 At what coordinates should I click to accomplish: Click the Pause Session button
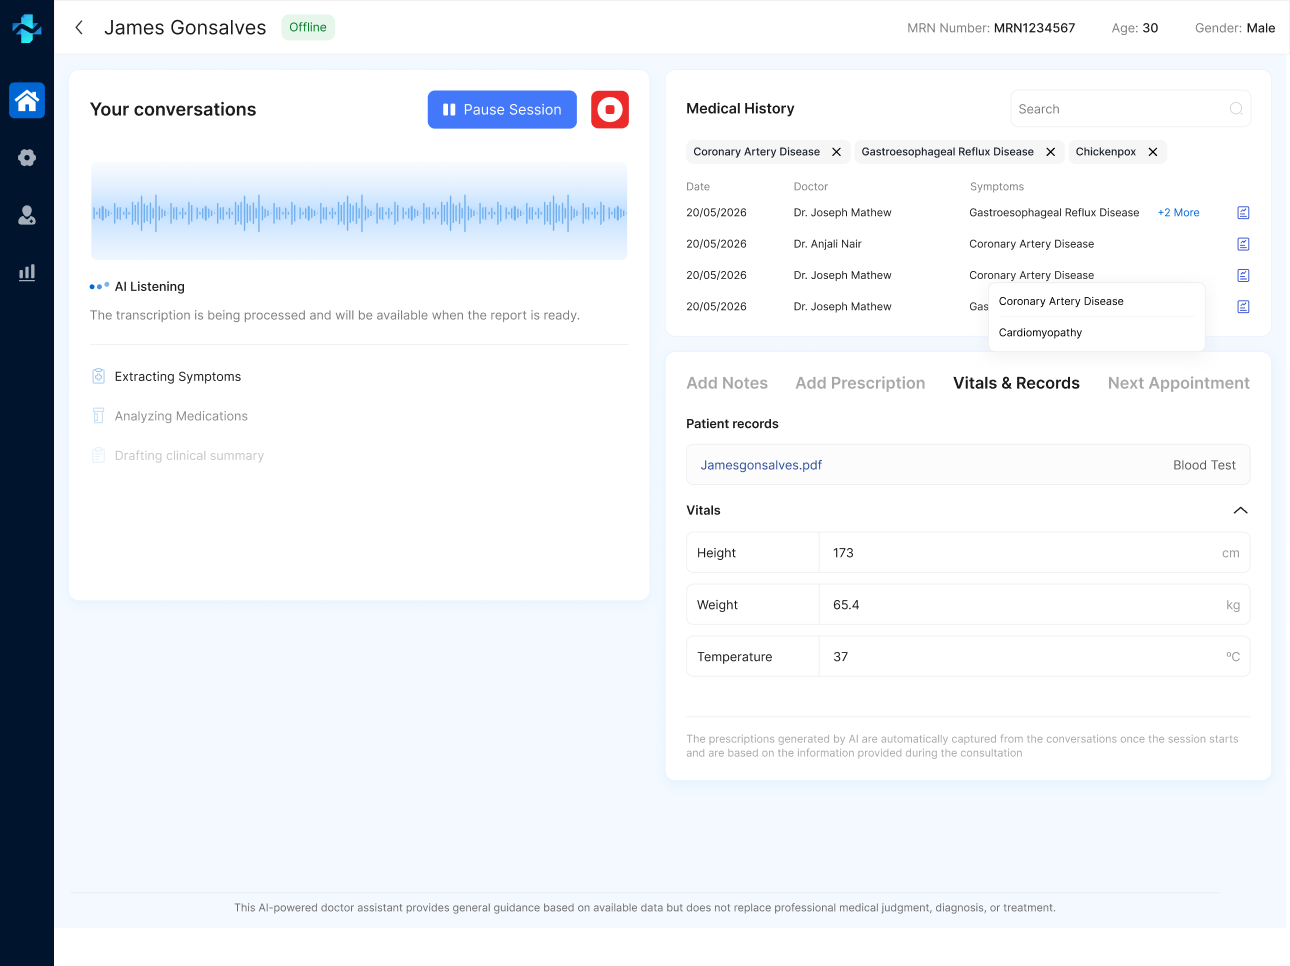coord(502,110)
